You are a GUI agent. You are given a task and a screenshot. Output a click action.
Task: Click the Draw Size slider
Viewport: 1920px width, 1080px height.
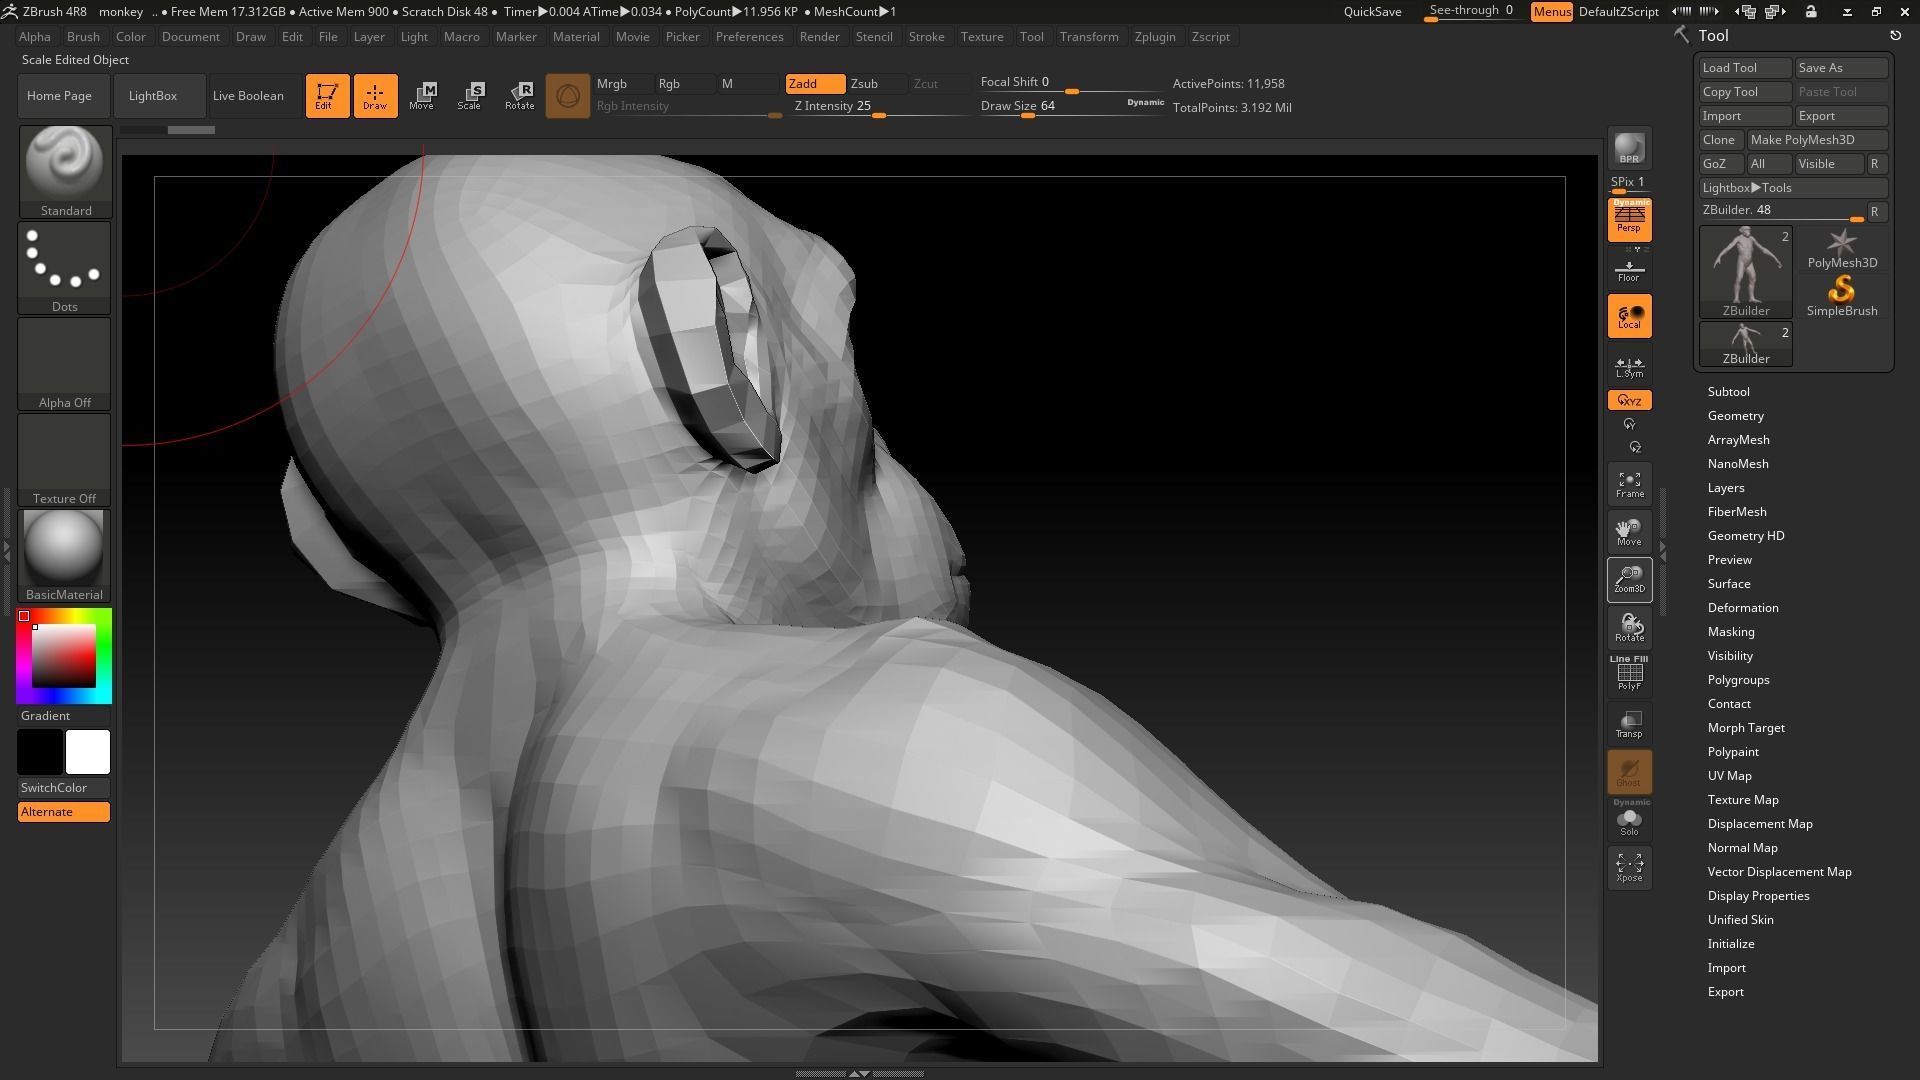pyautogui.click(x=1071, y=107)
